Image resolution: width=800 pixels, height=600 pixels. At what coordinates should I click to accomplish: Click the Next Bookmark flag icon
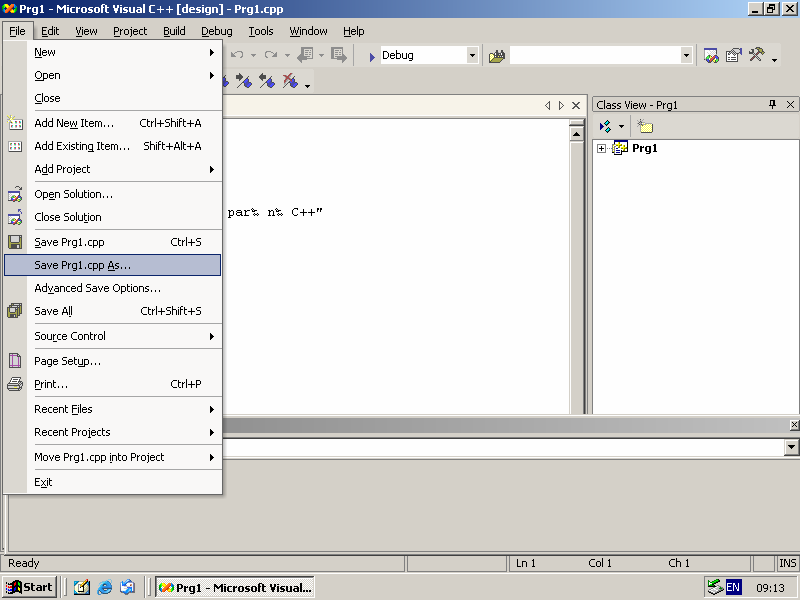[243, 80]
